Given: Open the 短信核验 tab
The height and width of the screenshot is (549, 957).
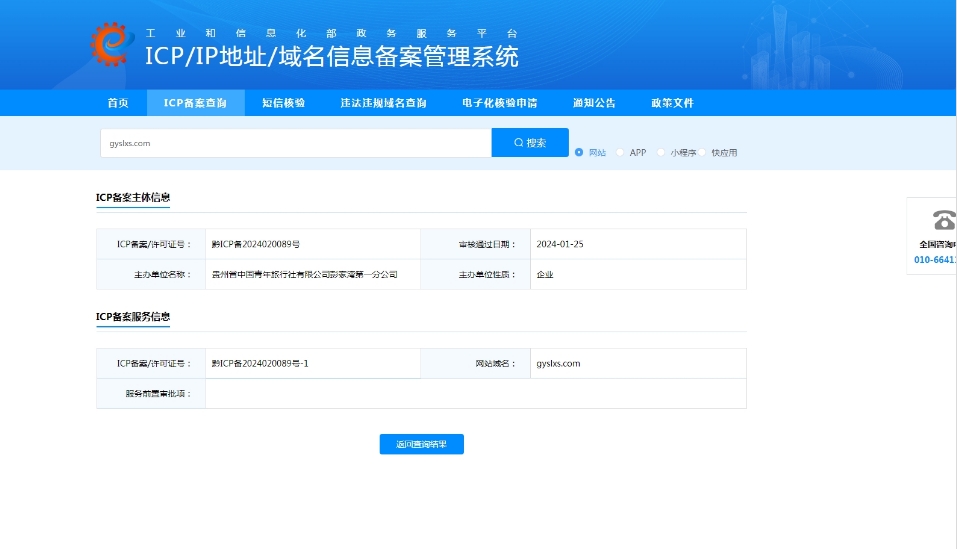Looking at the screenshot, I should [283, 103].
